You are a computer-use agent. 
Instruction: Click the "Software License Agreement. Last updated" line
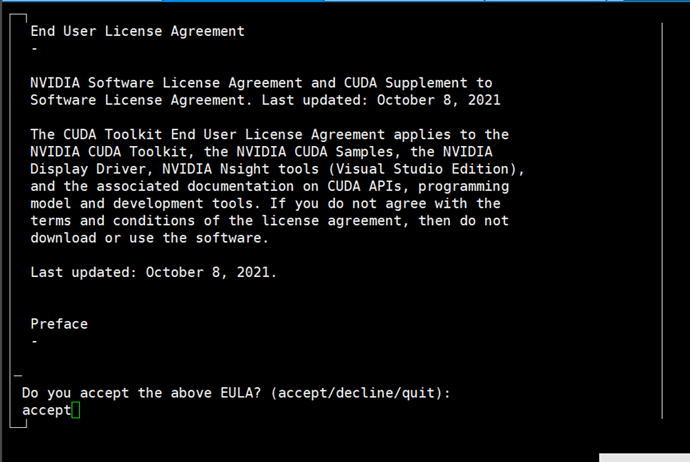[x=265, y=100]
